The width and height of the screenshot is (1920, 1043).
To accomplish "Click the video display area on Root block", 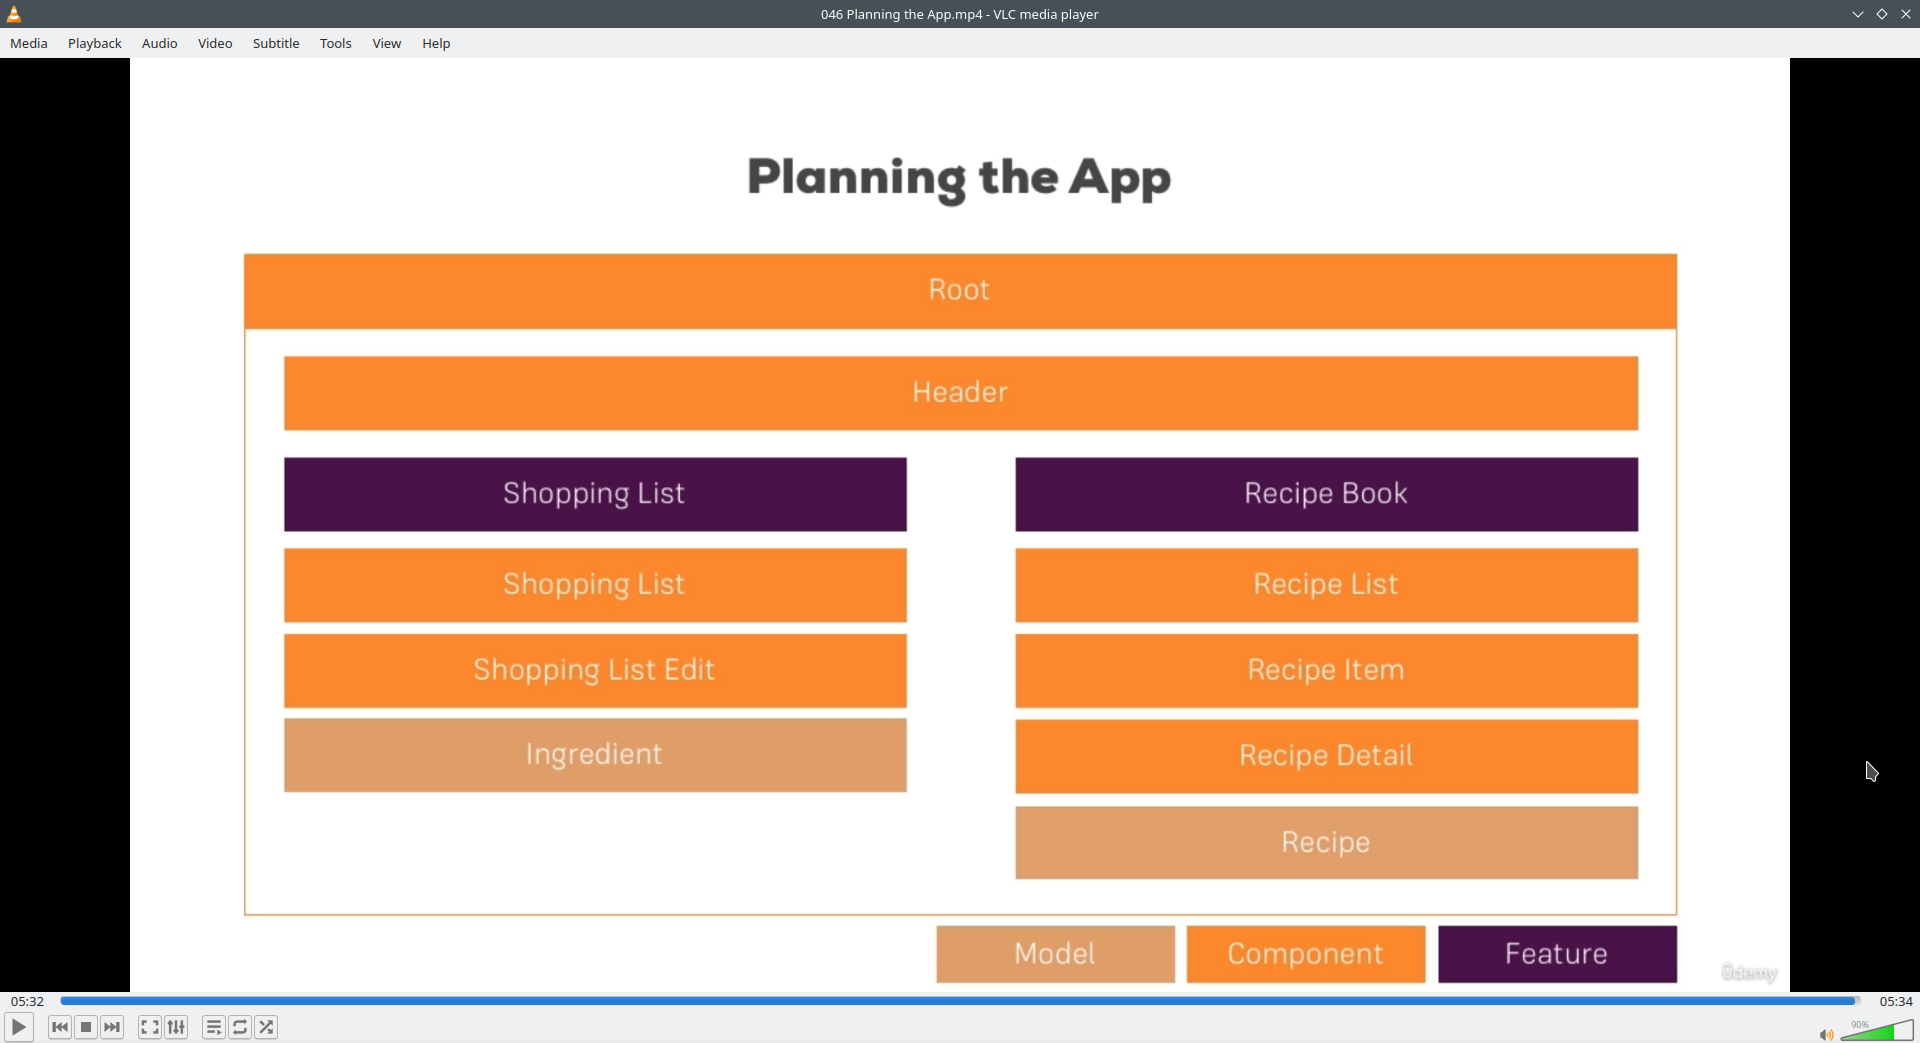I will point(960,291).
